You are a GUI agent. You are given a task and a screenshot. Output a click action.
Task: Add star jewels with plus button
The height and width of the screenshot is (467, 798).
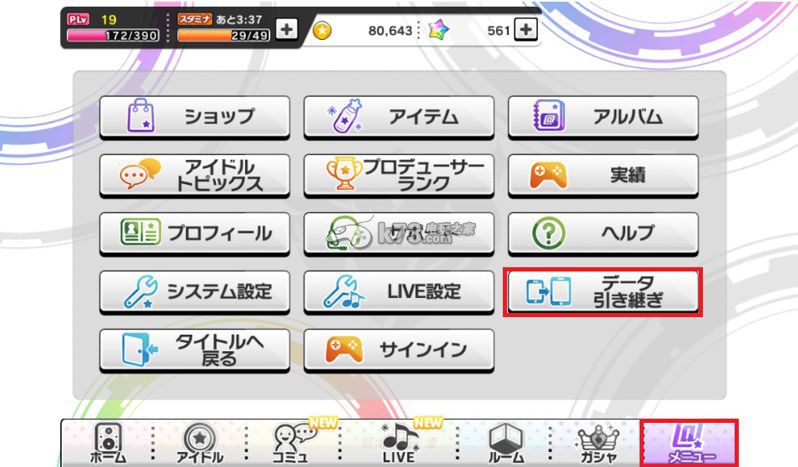click(526, 29)
